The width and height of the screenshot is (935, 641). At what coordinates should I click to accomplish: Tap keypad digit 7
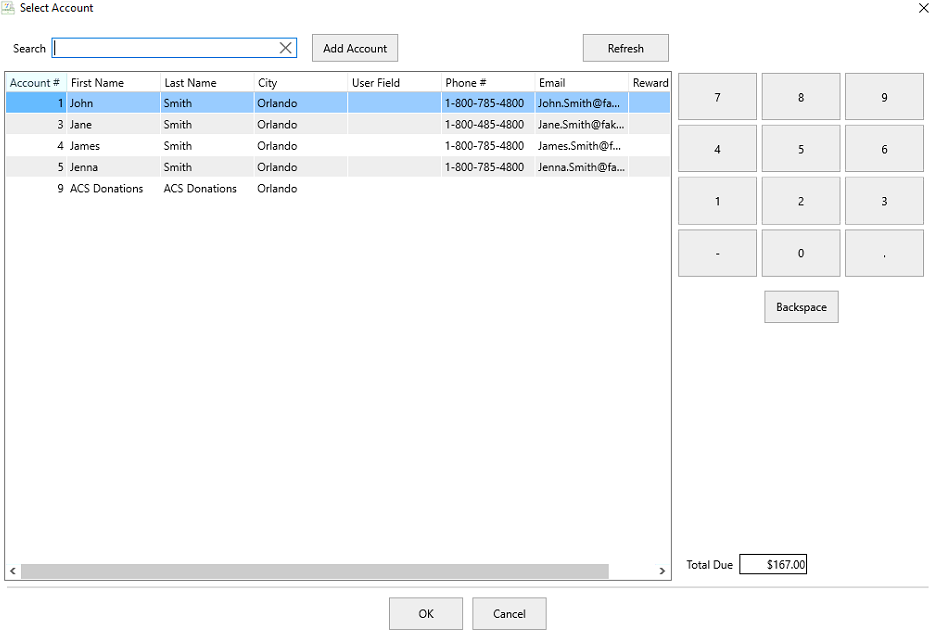717,97
